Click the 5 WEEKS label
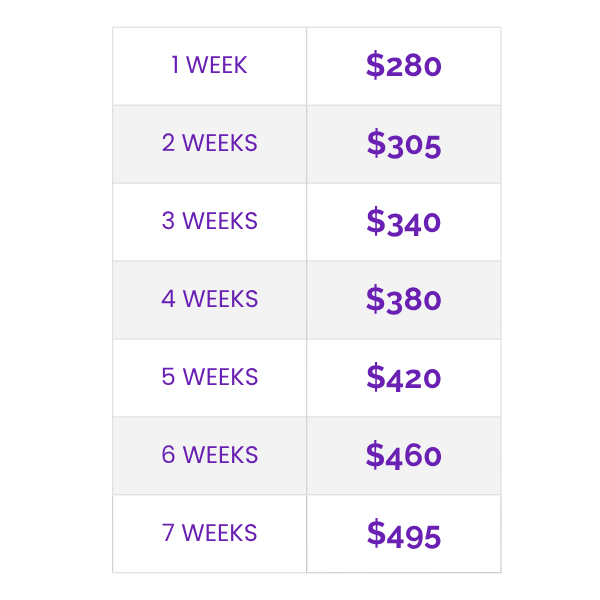This screenshot has height=600, width=600. (209, 378)
